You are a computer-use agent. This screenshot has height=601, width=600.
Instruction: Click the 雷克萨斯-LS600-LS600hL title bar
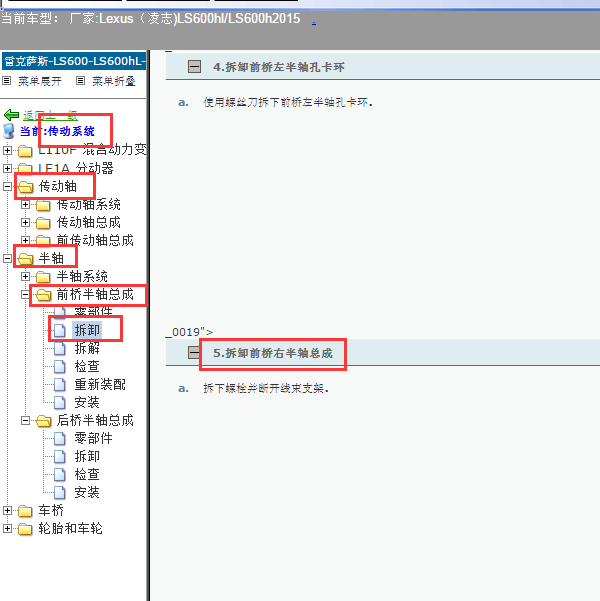(74, 61)
